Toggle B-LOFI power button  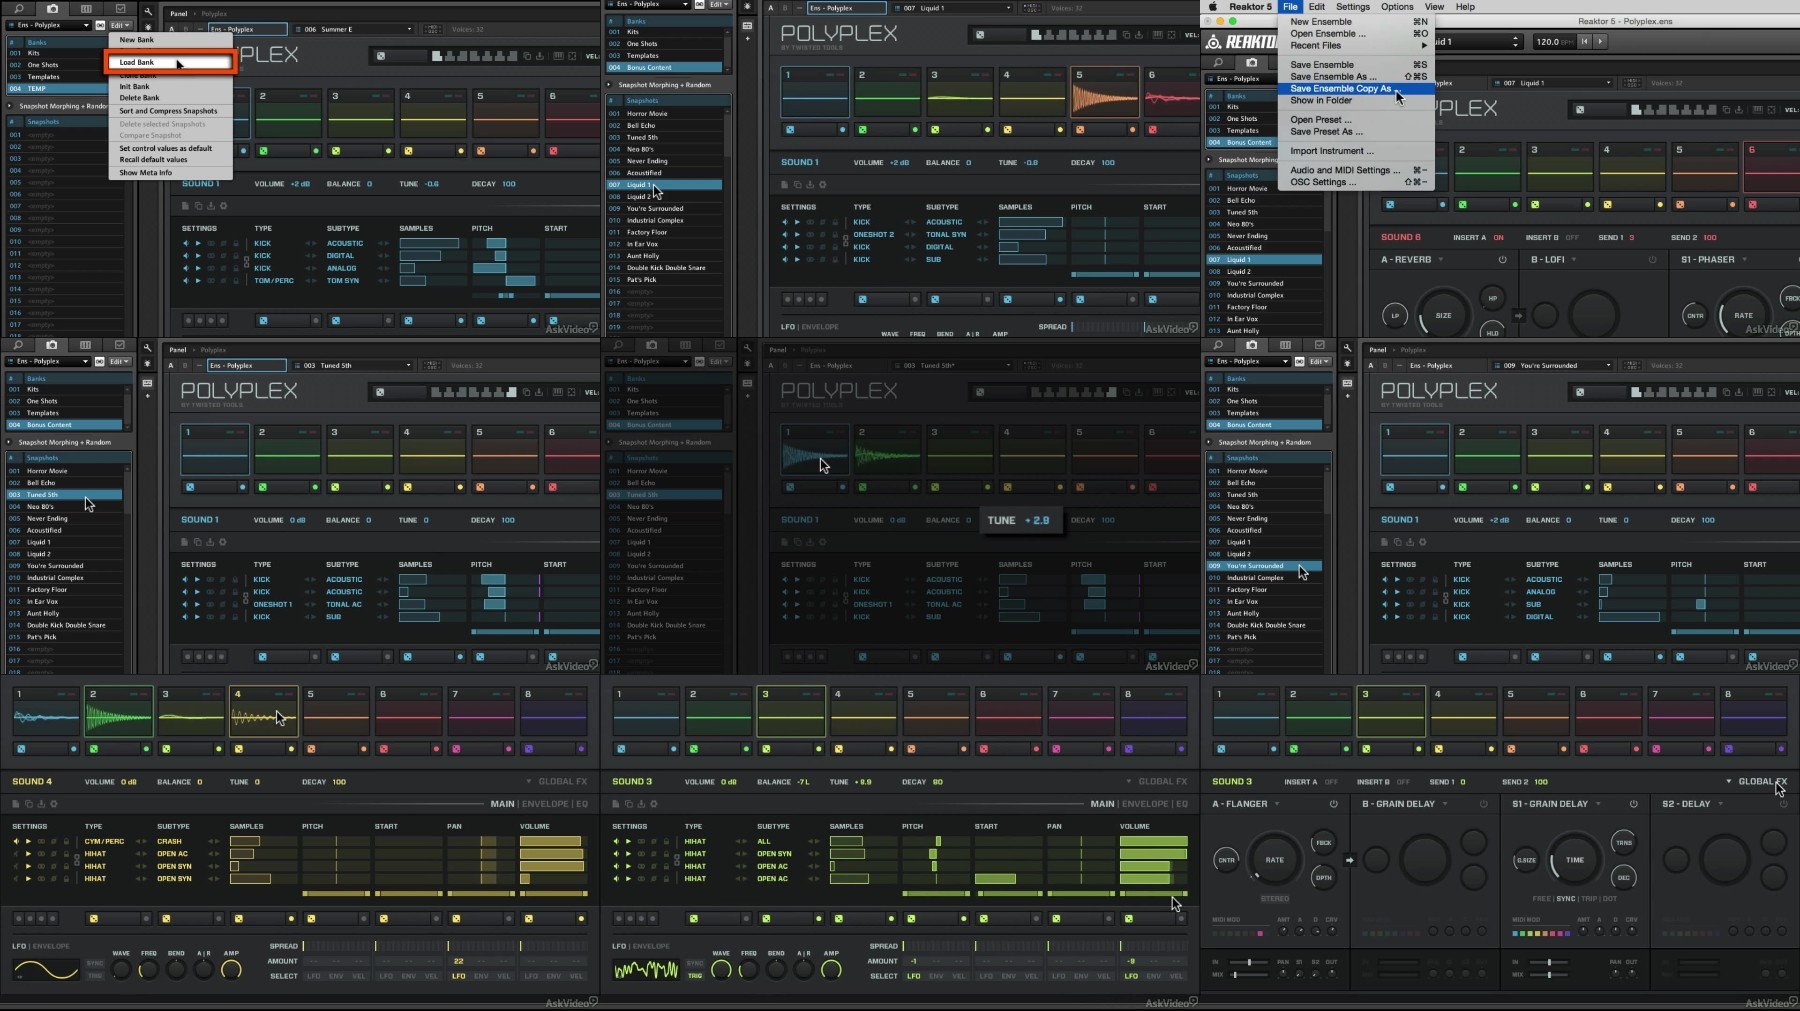(x=1652, y=260)
